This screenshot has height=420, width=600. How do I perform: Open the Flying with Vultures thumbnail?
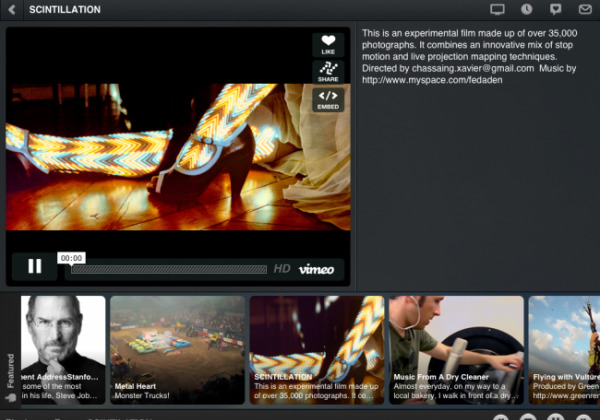coord(564,350)
